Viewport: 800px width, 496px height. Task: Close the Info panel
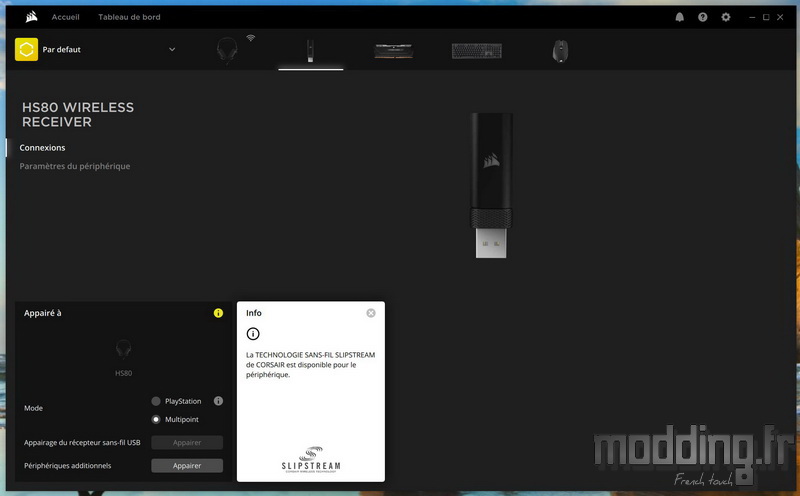pyautogui.click(x=371, y=313)
